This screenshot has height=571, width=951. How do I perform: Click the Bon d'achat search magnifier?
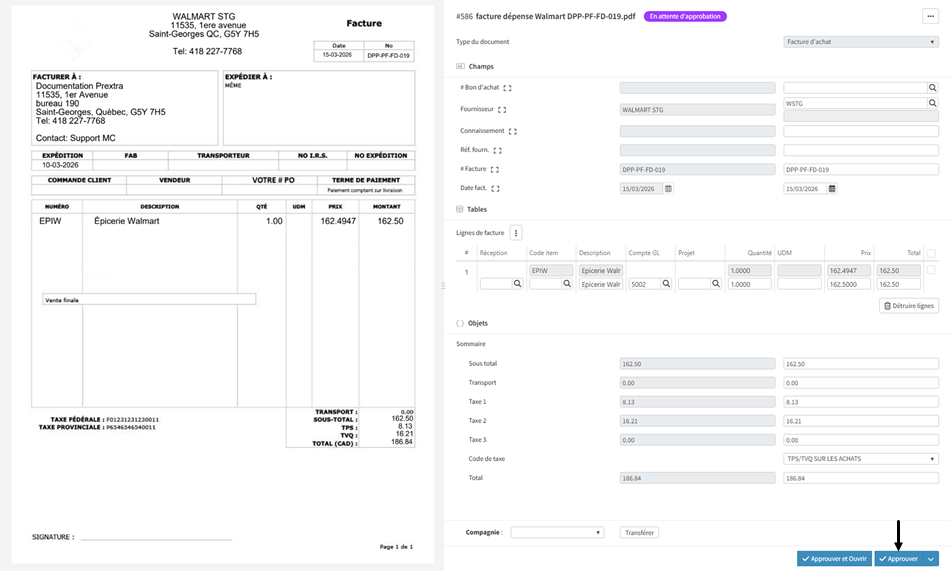coord(932,88)
